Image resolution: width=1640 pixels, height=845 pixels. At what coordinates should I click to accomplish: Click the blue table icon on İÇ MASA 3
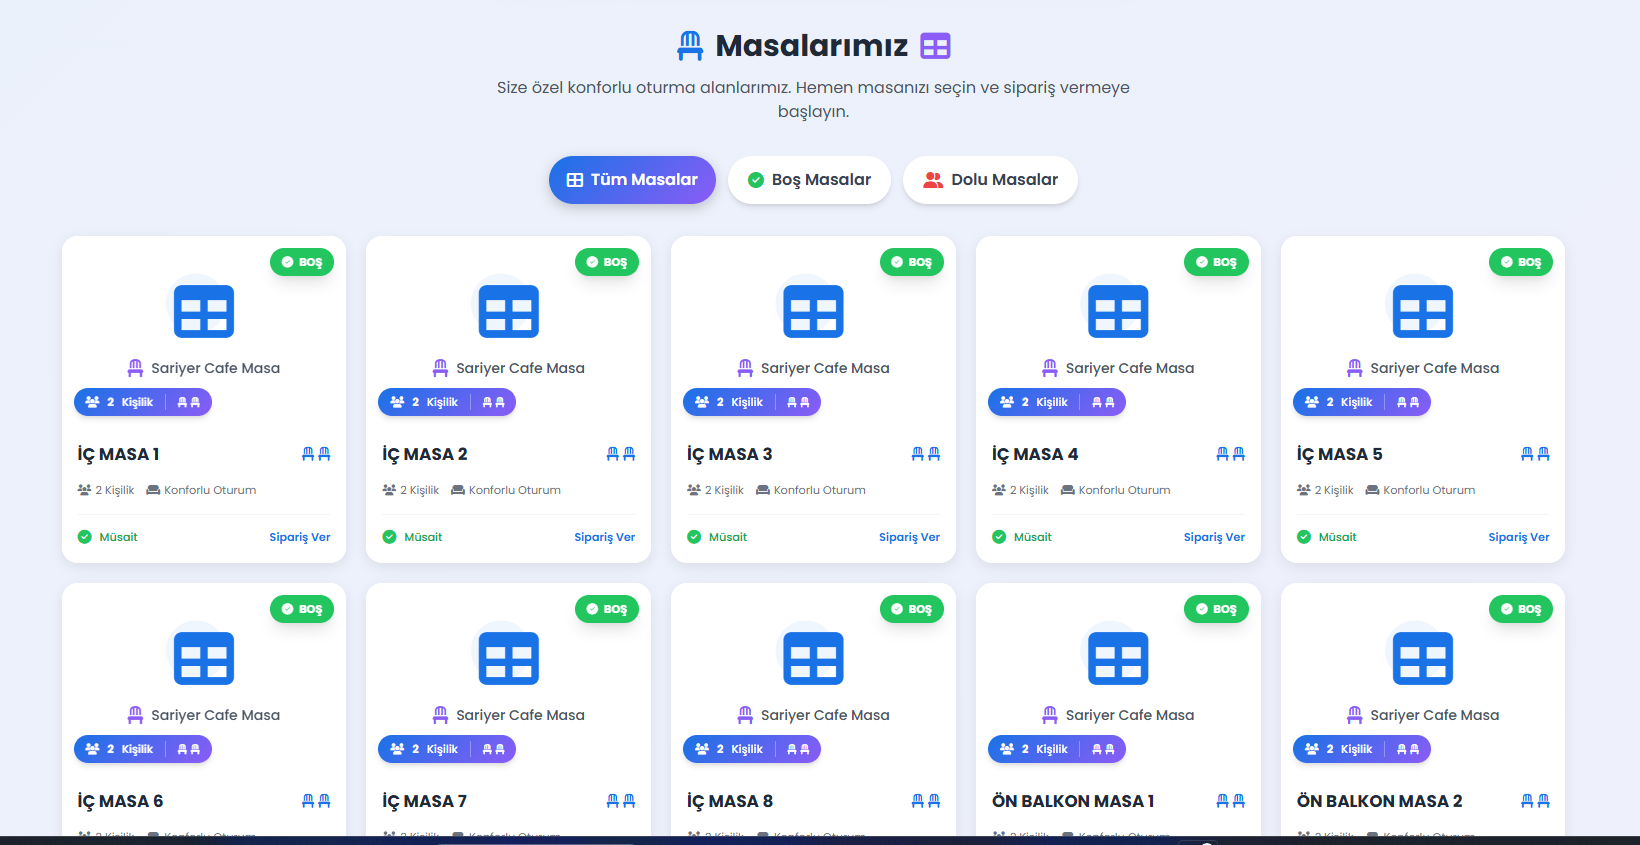813,311
